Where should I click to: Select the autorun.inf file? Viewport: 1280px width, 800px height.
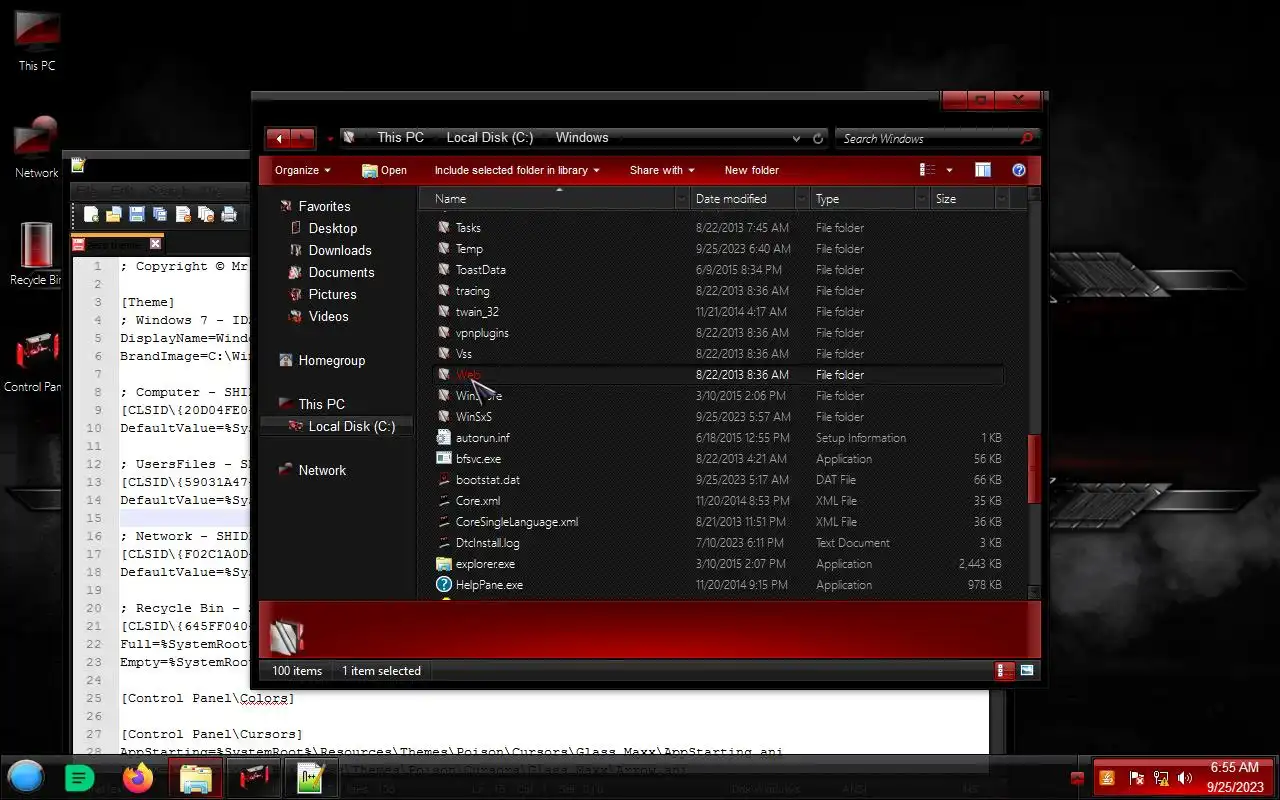pos(482,438)
